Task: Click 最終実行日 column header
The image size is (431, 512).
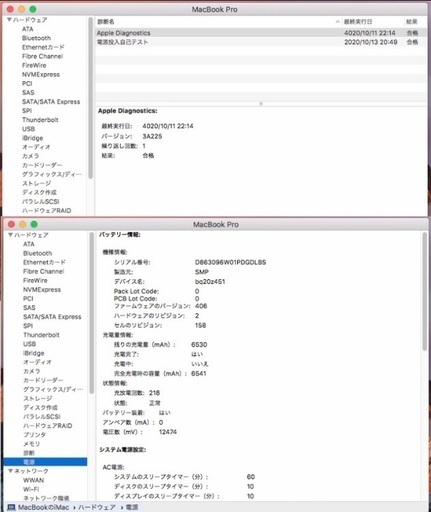Action: 358,22
